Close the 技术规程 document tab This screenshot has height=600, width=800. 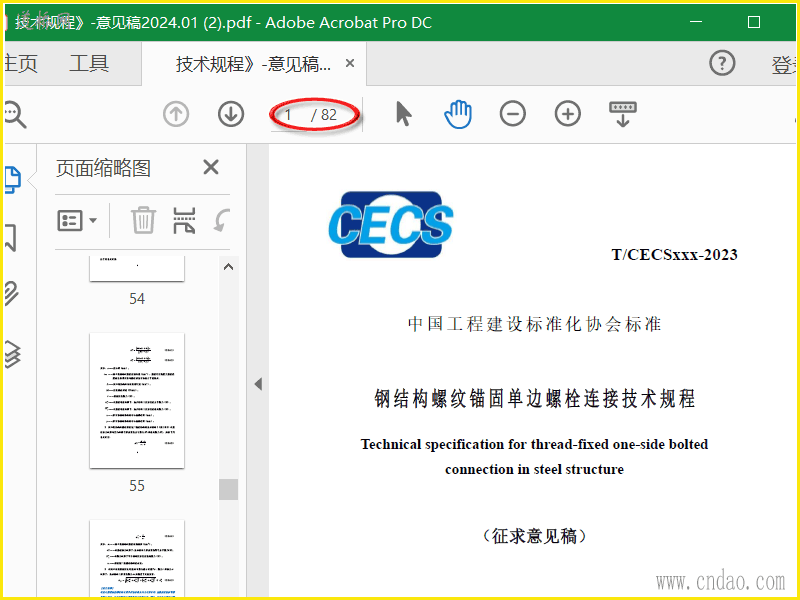[350, 63]
